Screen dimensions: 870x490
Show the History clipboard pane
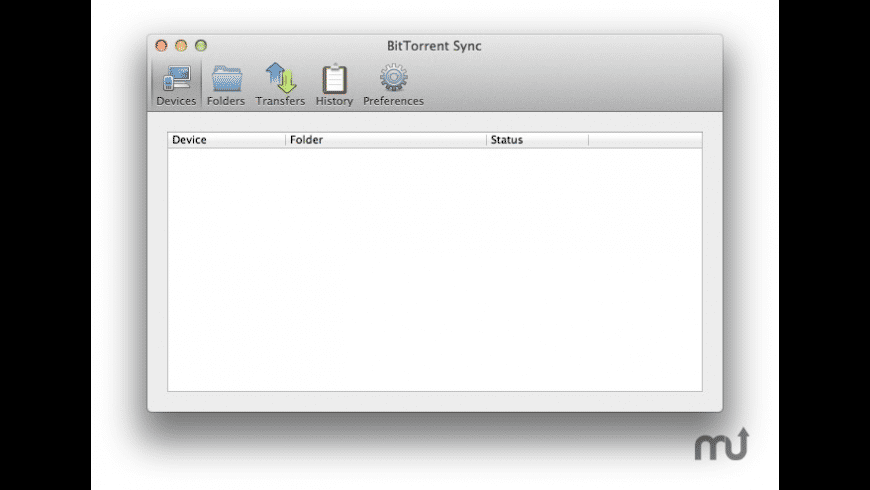point(334,85)
